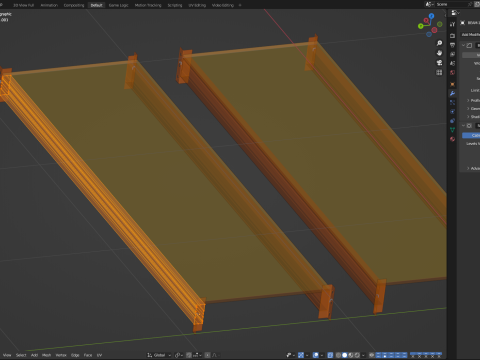Click the Bevel modifier type icon
The height and width of the screenshot is (360, 480).
pos(469,45)
